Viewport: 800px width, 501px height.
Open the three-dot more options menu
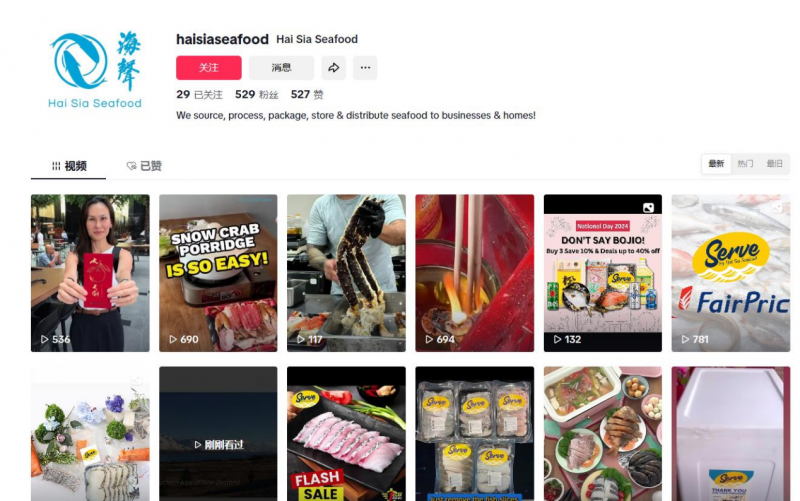365,68
